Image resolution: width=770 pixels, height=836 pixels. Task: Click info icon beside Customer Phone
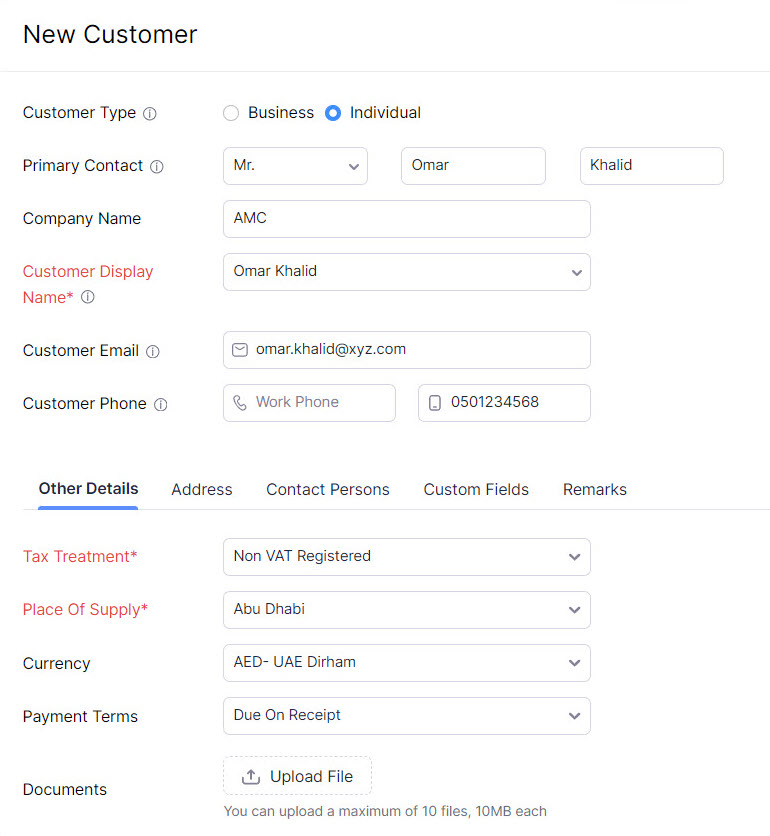point(161,405)
